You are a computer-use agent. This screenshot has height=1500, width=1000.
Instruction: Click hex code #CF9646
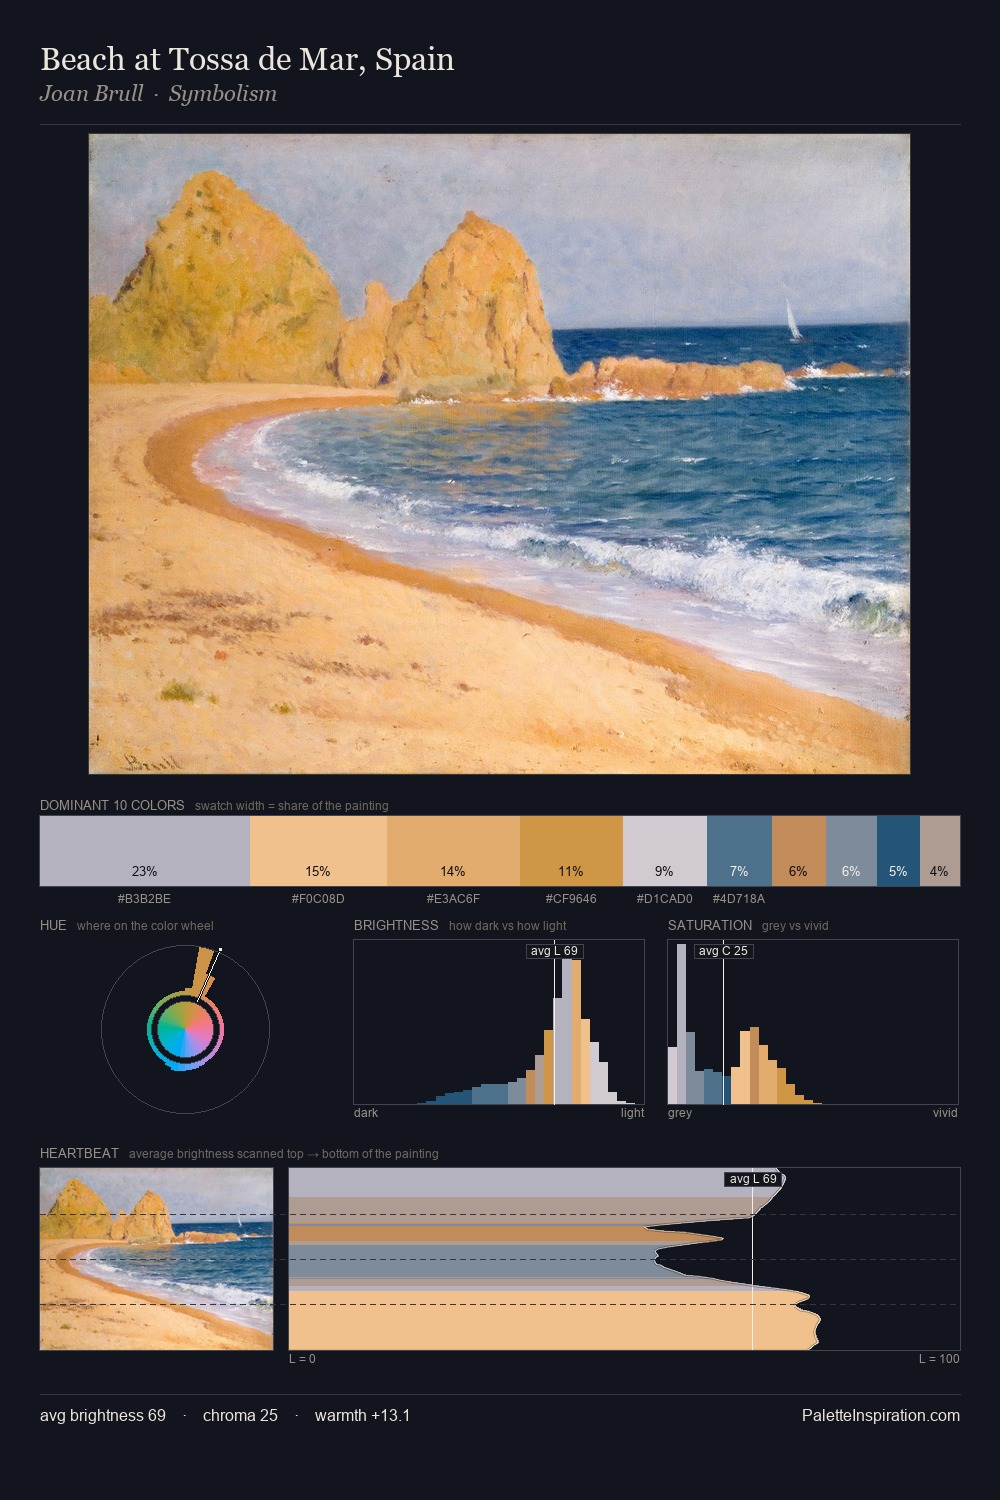pos(571,899)
